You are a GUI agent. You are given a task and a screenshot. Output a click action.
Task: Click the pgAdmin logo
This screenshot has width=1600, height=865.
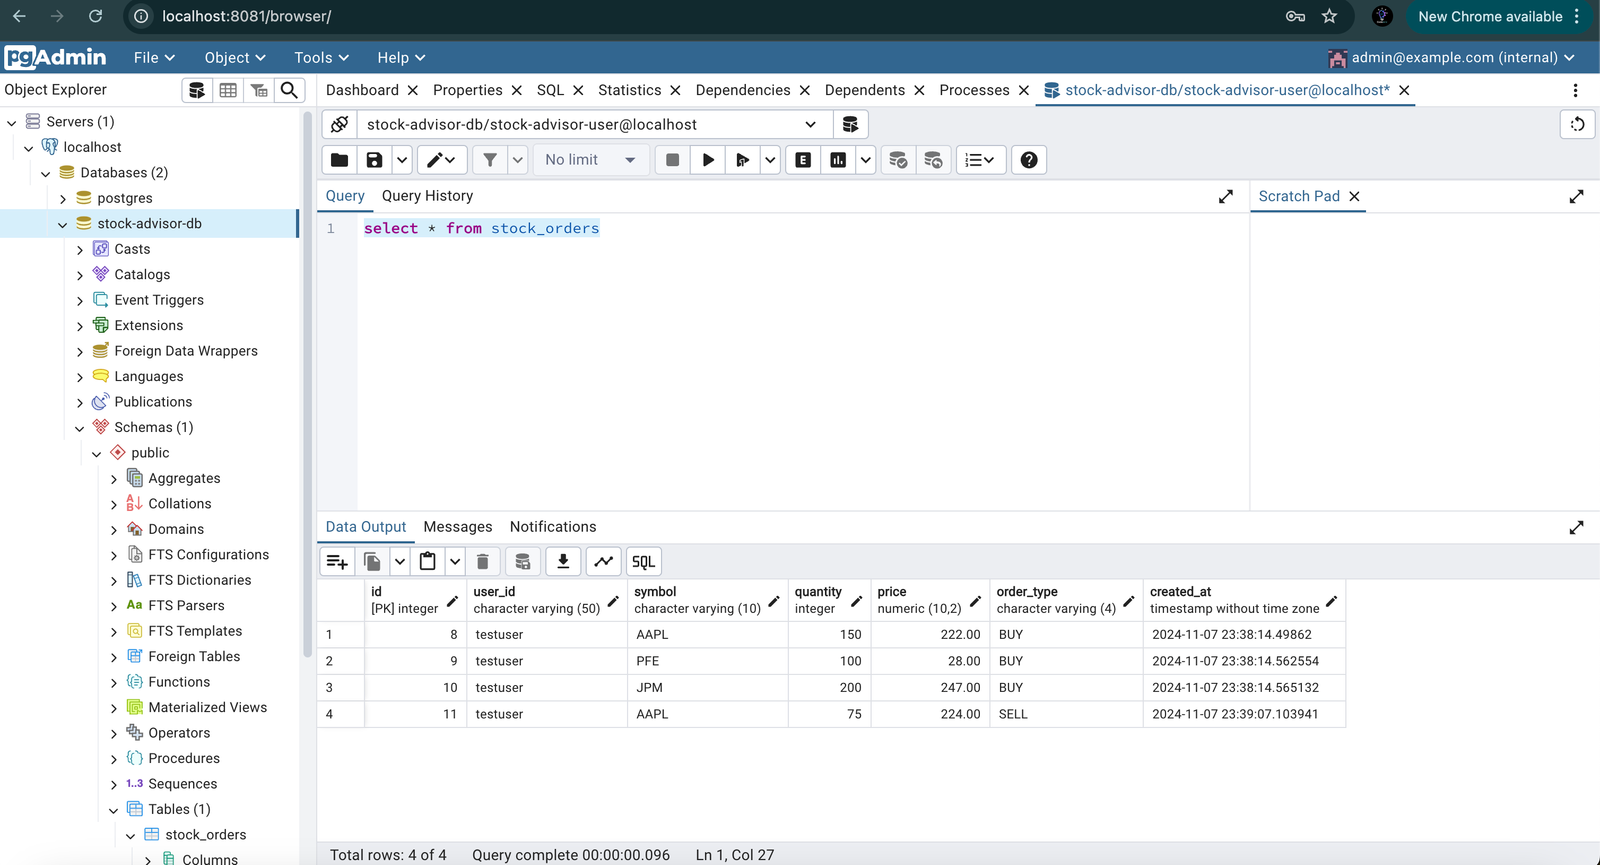[x=55, y=57]
